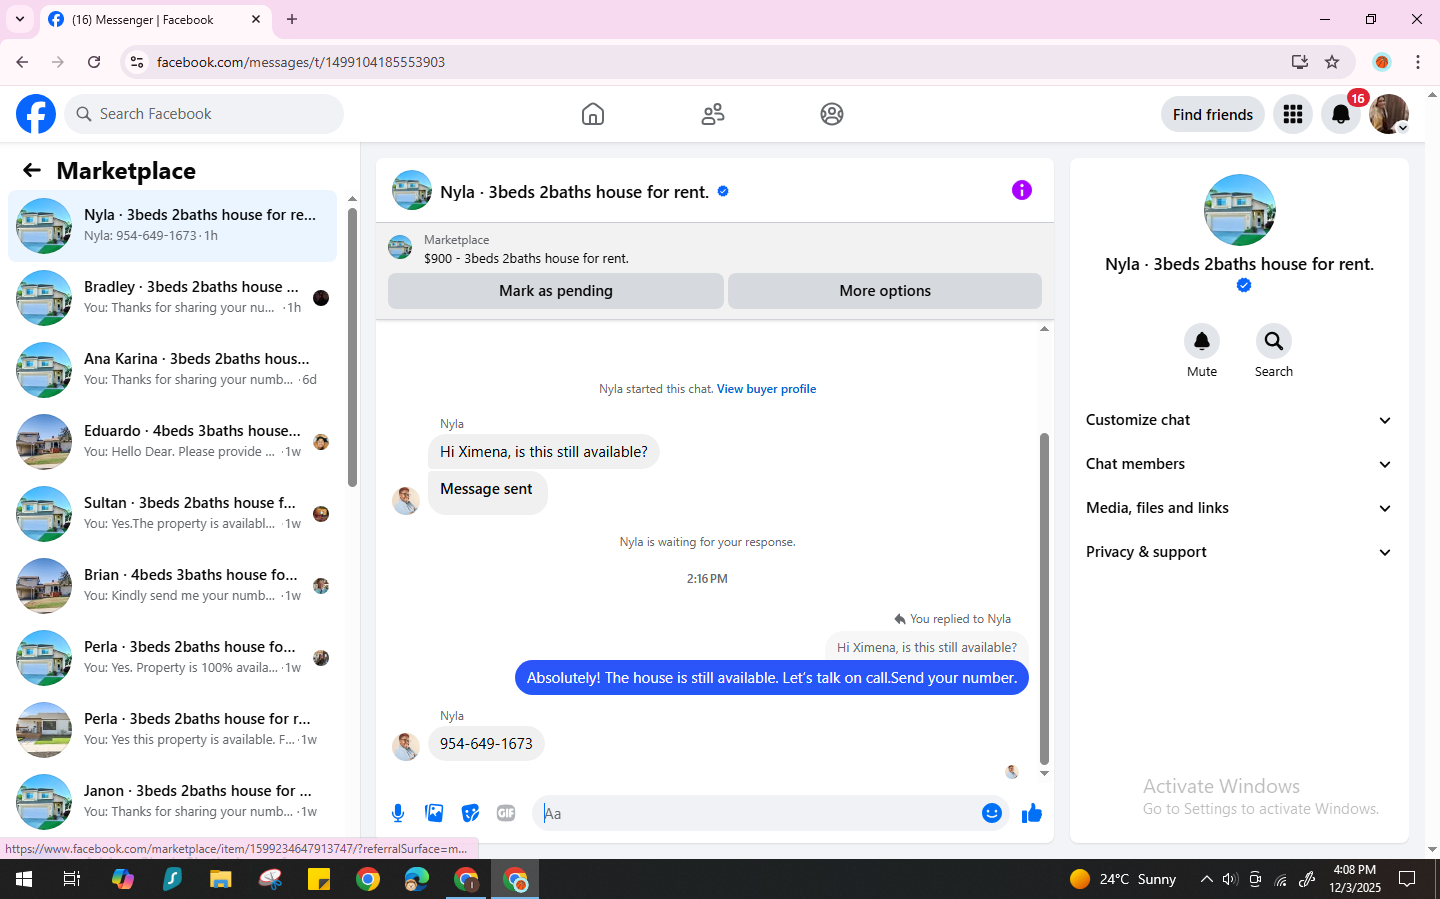Expand Media, files and links section

click(1239, 508)
